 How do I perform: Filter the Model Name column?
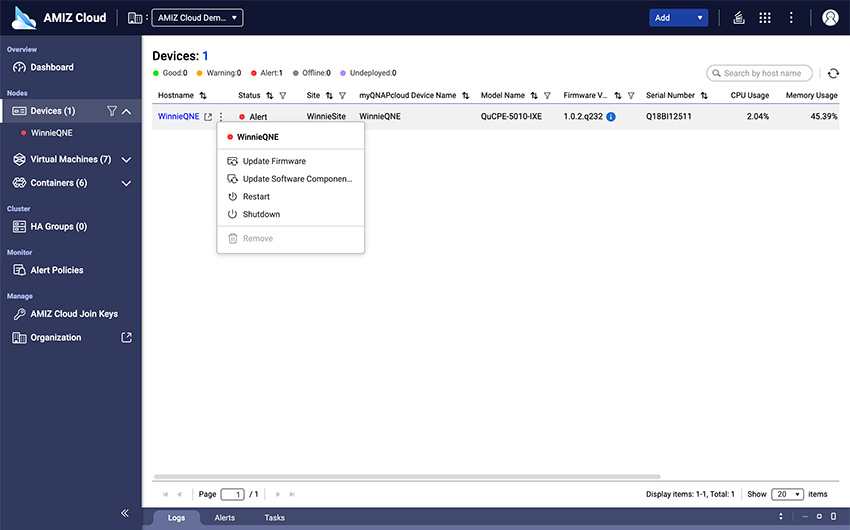click(x=547, y=95)
